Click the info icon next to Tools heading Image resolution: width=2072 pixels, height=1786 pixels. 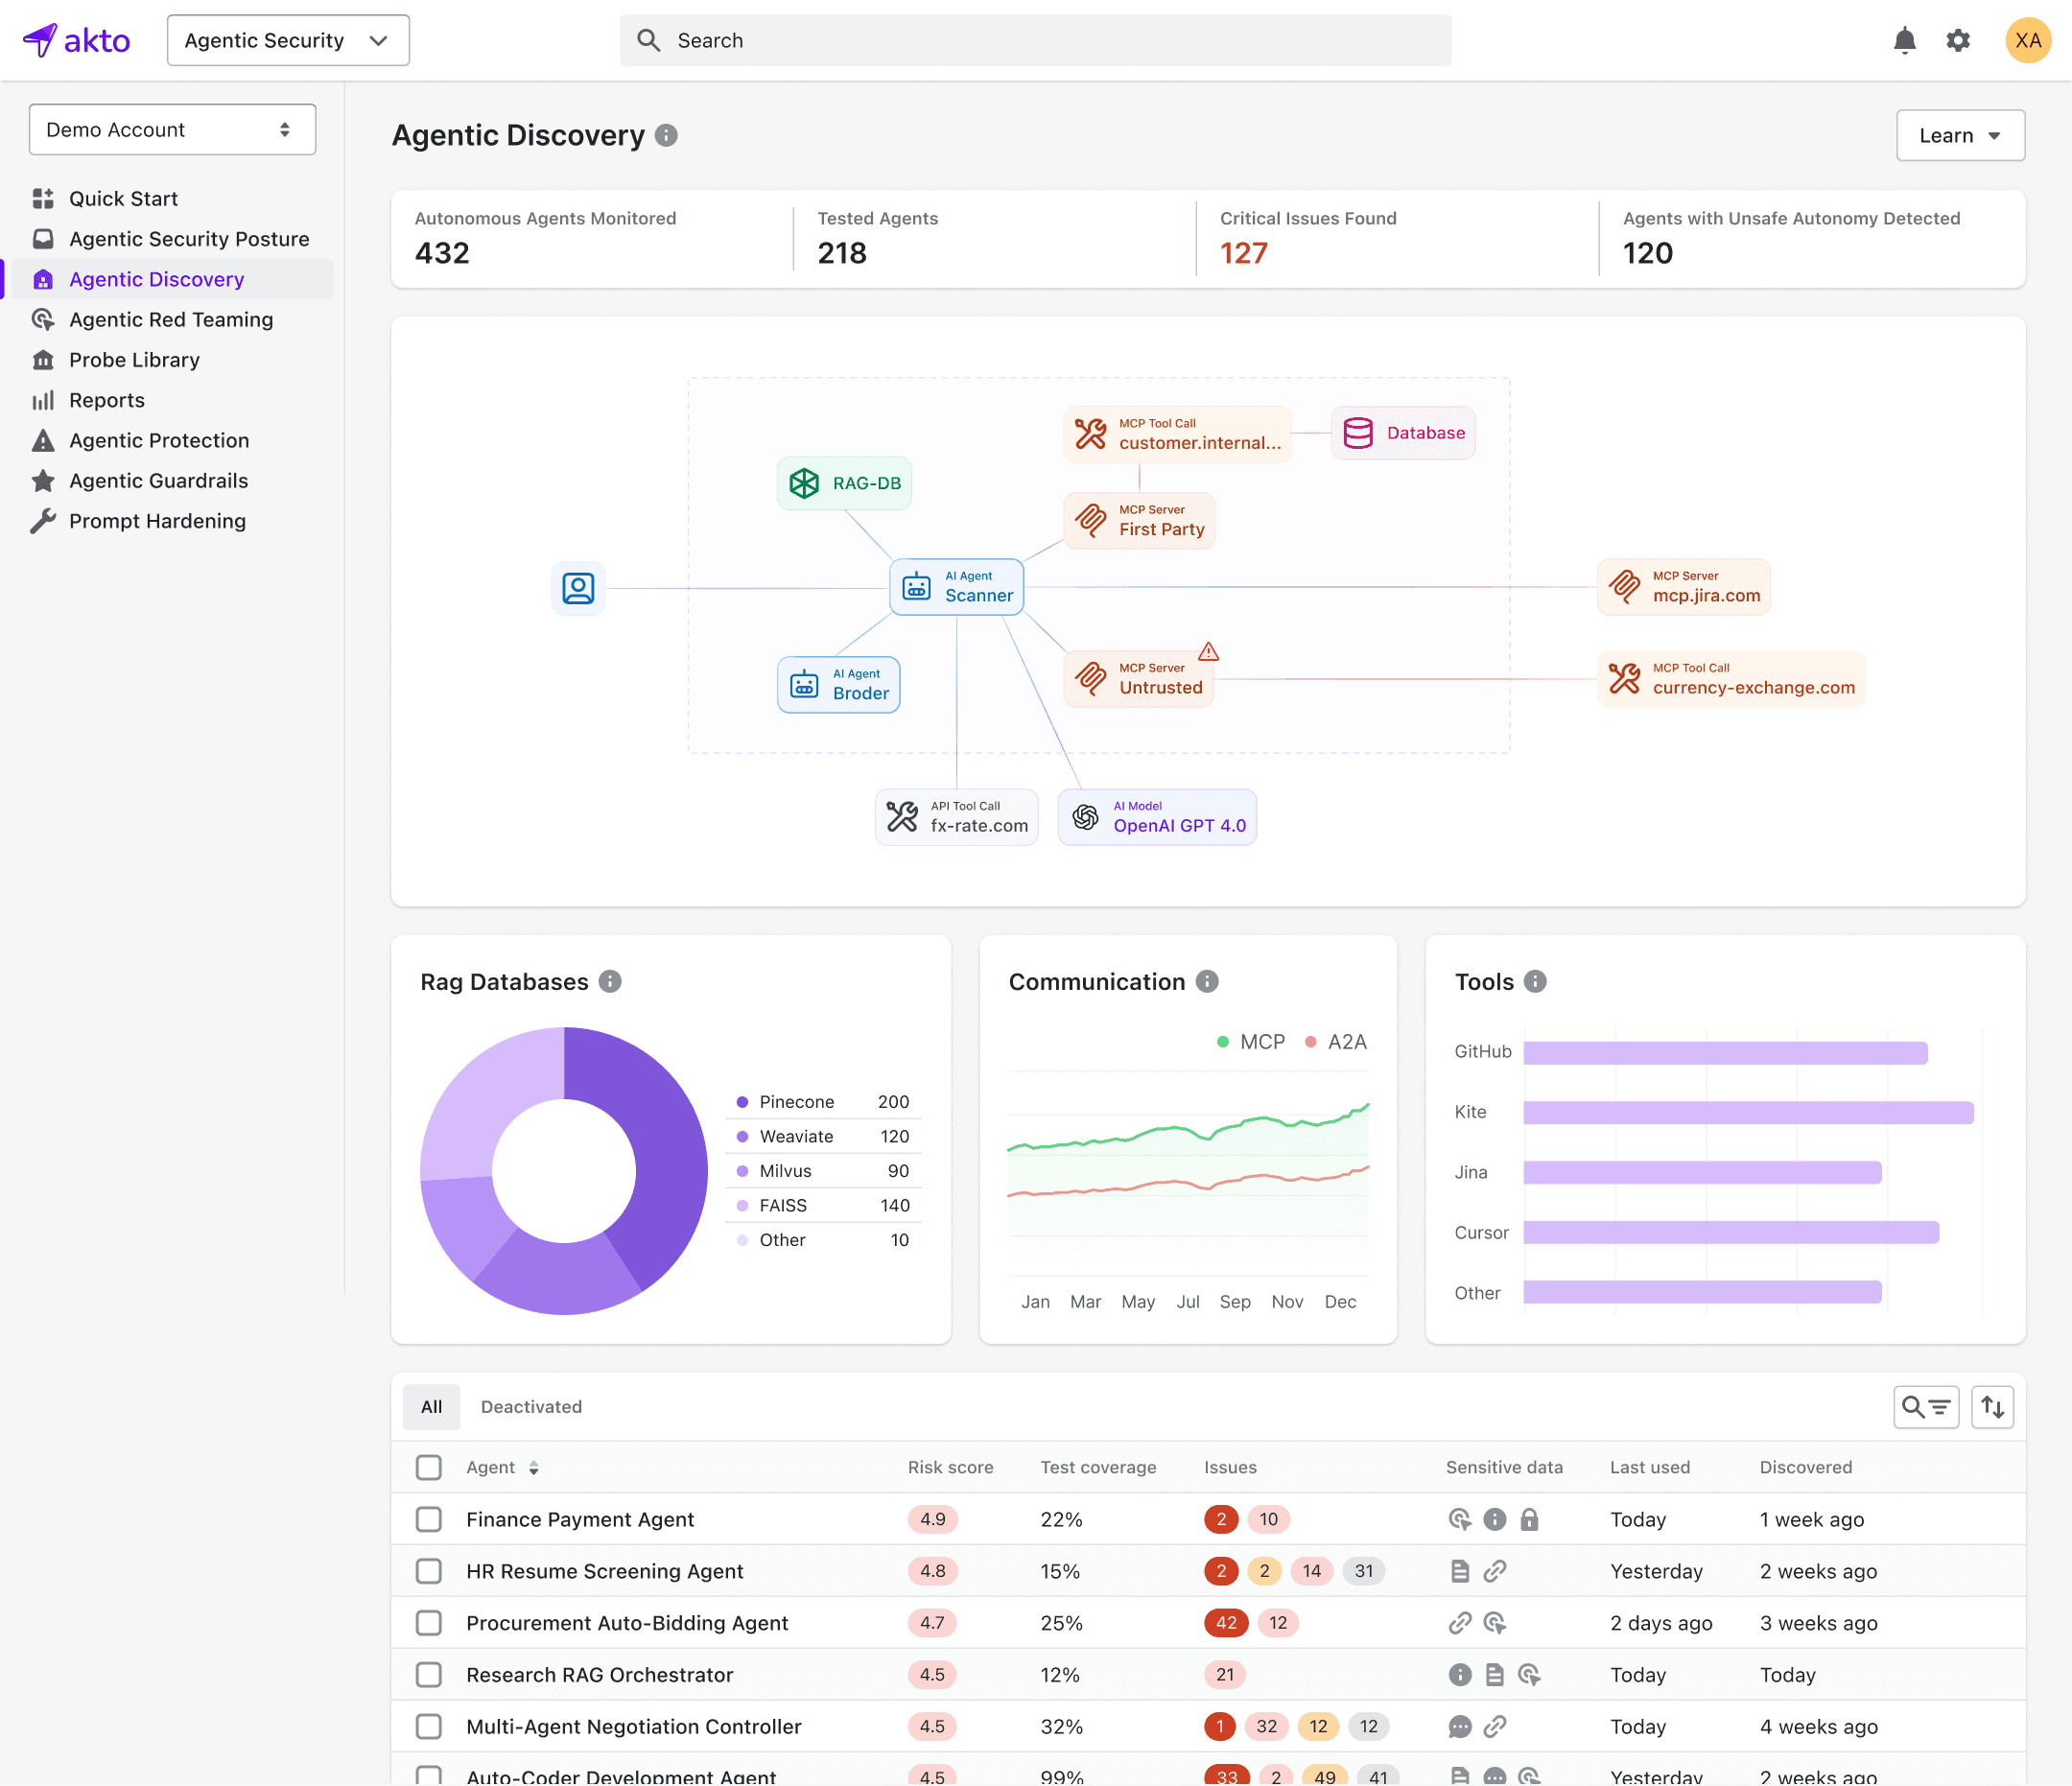pos(1535,982)
